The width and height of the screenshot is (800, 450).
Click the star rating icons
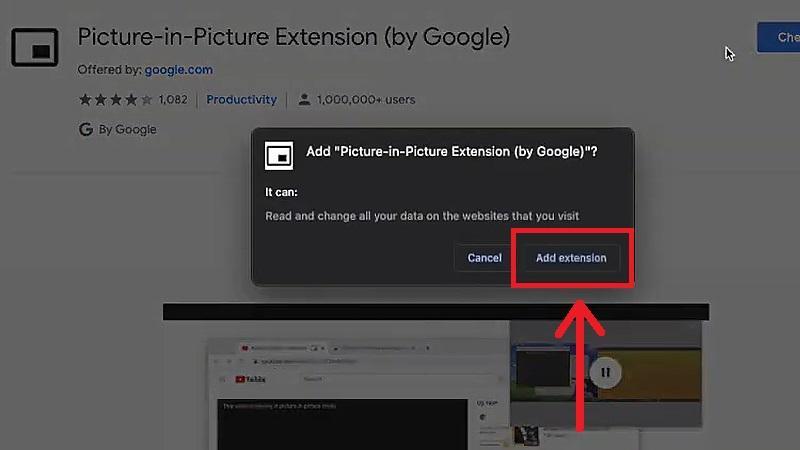click(x=115, y=100)
